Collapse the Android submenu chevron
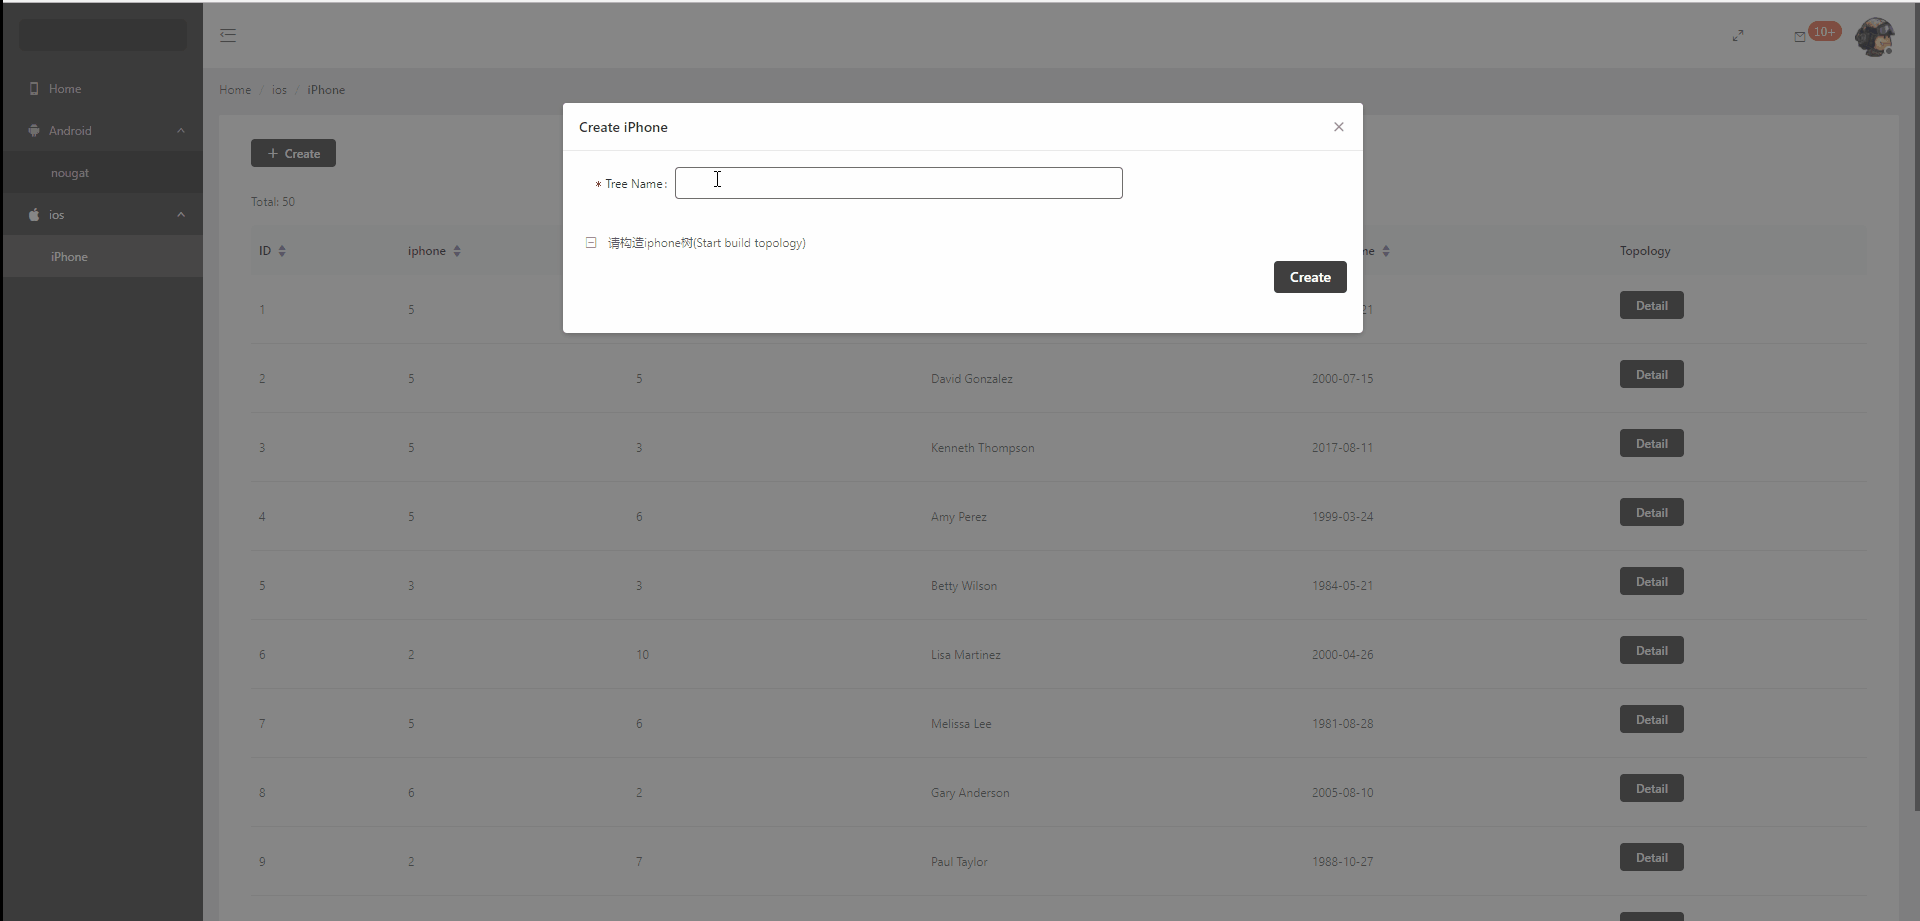The height and width of the screenshot is (921, 1920). coord(181,131)
